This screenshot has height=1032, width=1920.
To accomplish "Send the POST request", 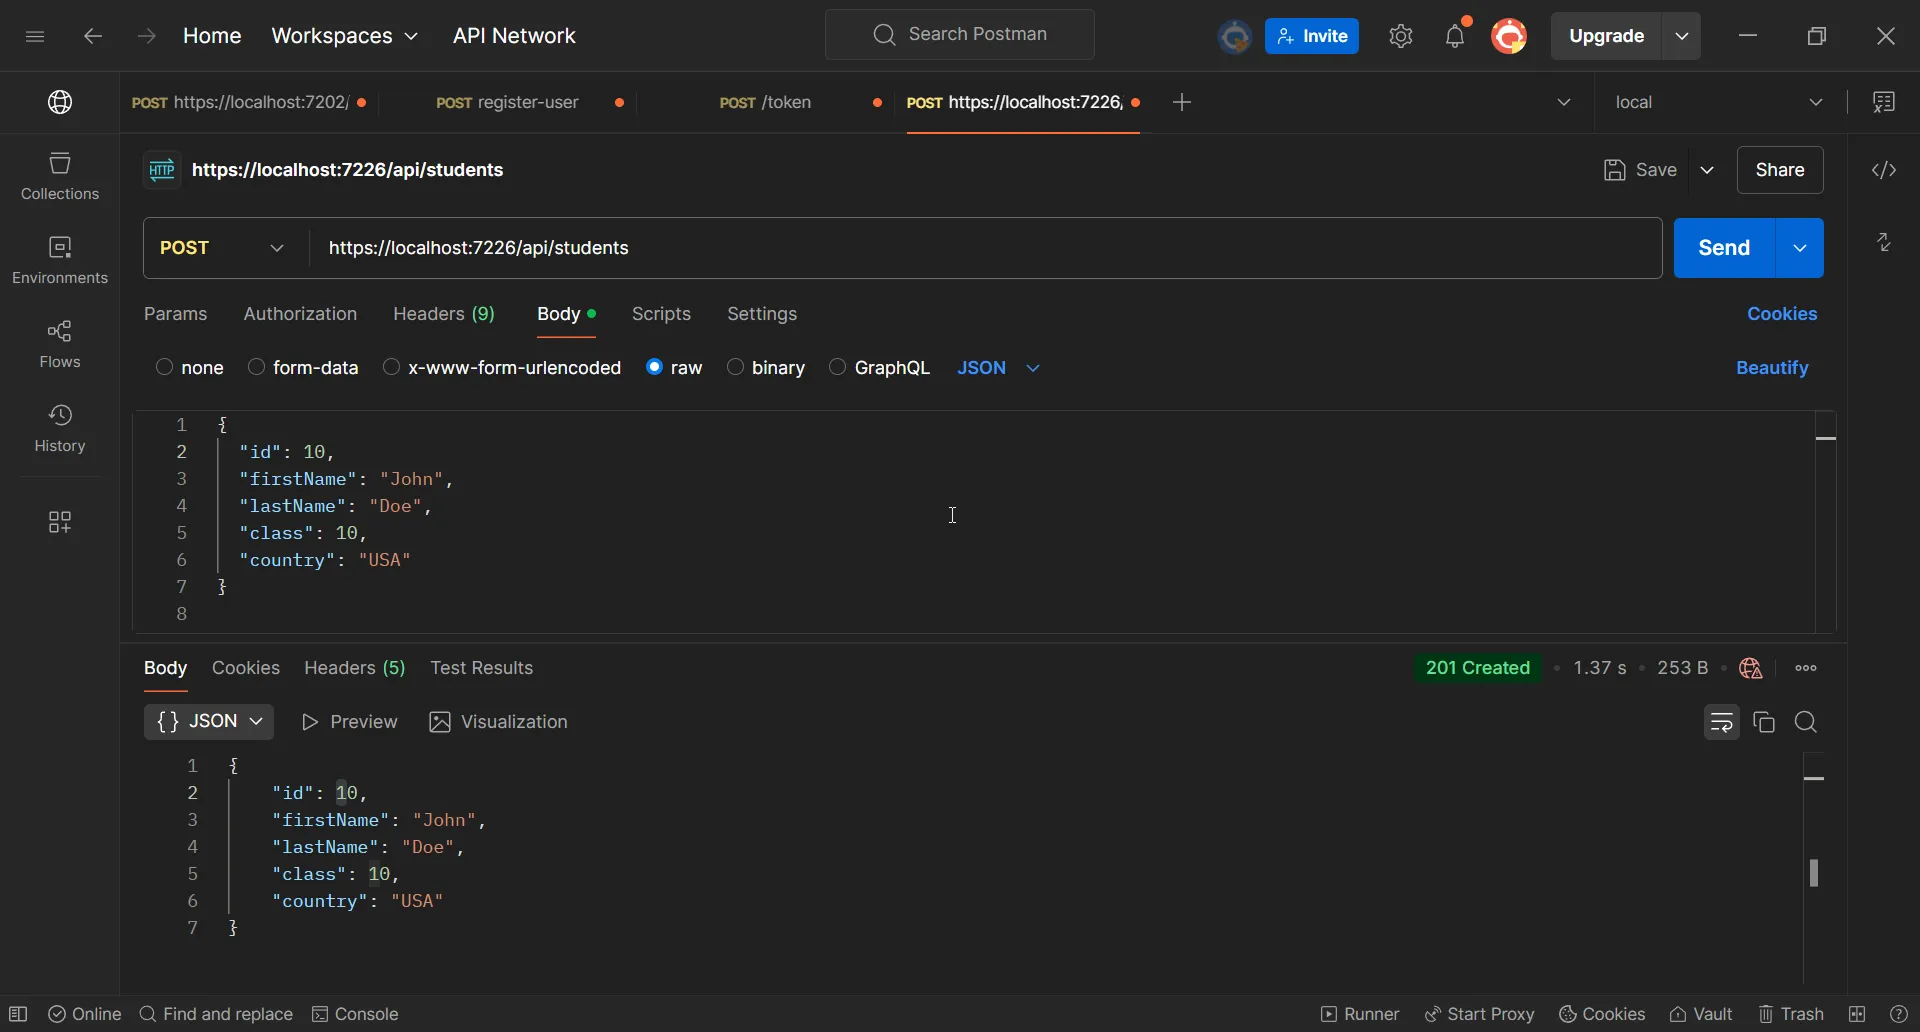I will (x=1724, y=248).
